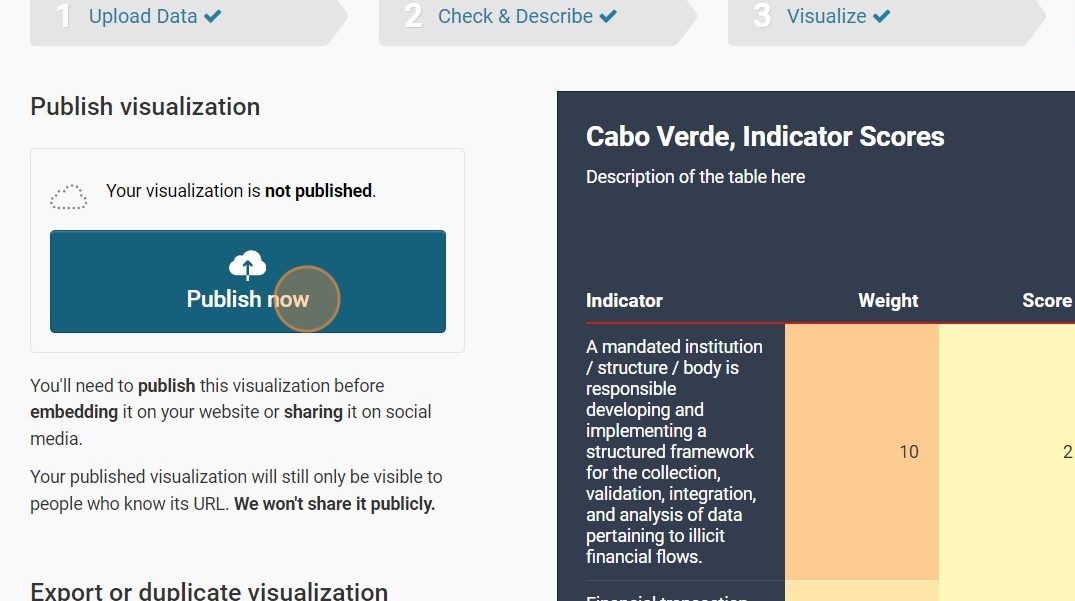
Task: Click the mandated institution indicator row text
Action: [x=674, y=452]
